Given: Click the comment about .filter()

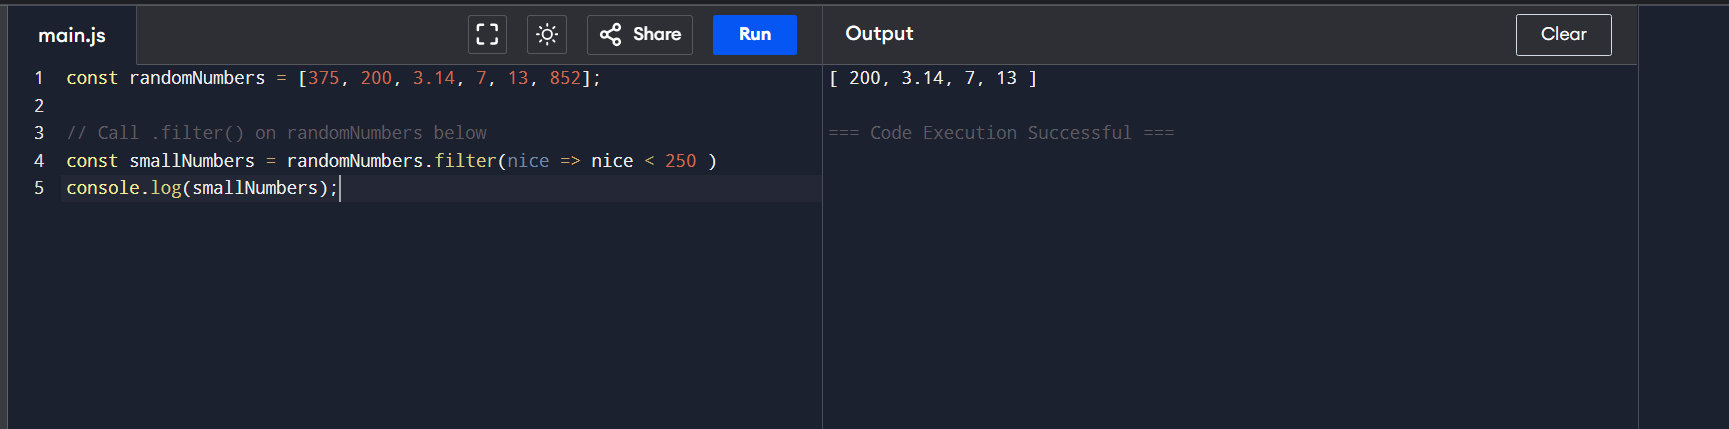Looking at the screenshot, I should 276,133.
